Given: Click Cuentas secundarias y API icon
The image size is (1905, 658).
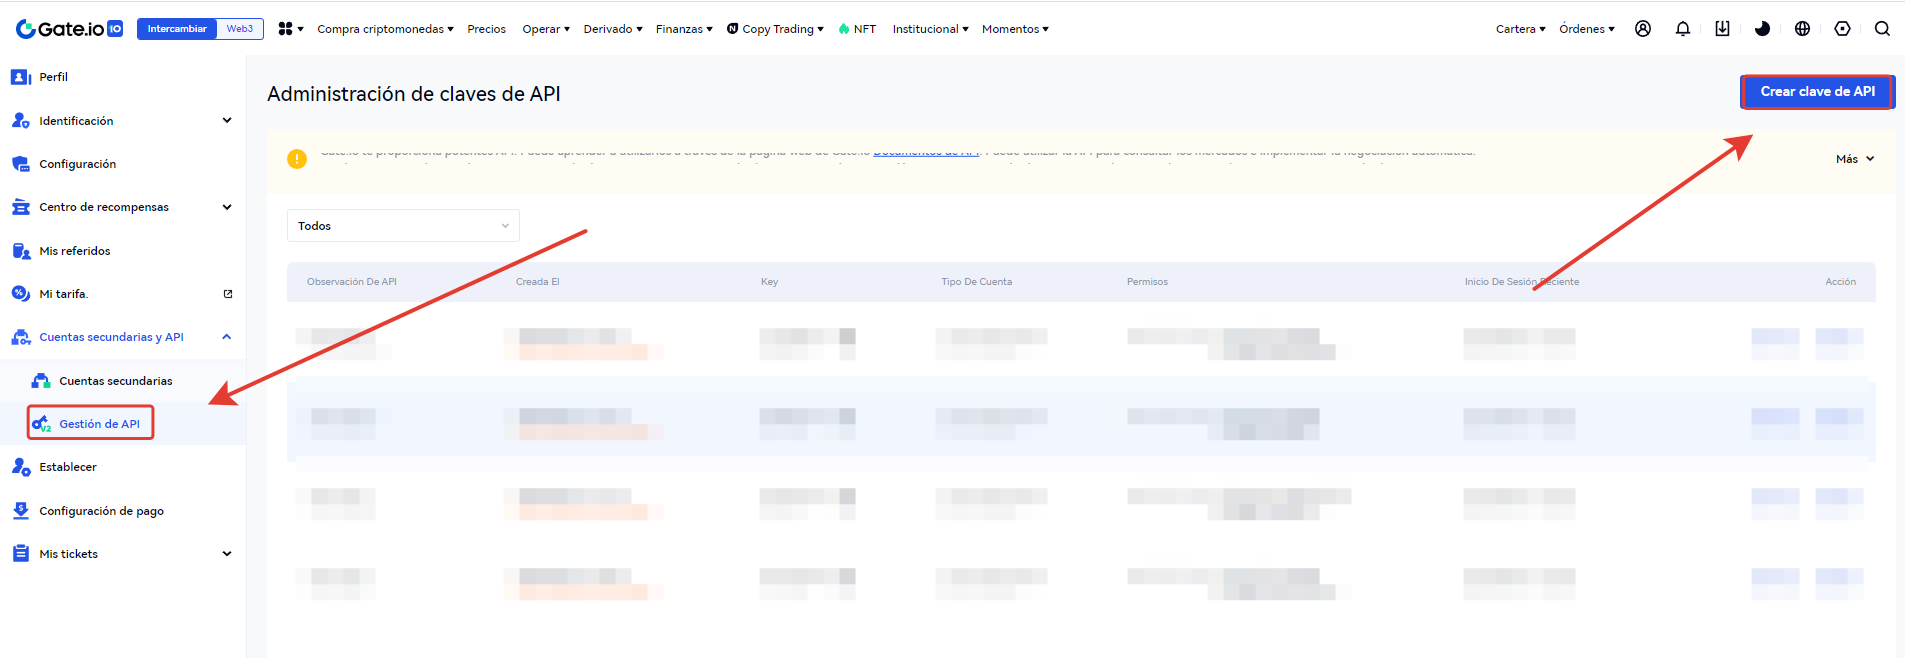Looking at the screenshot, I should point(21,337).
